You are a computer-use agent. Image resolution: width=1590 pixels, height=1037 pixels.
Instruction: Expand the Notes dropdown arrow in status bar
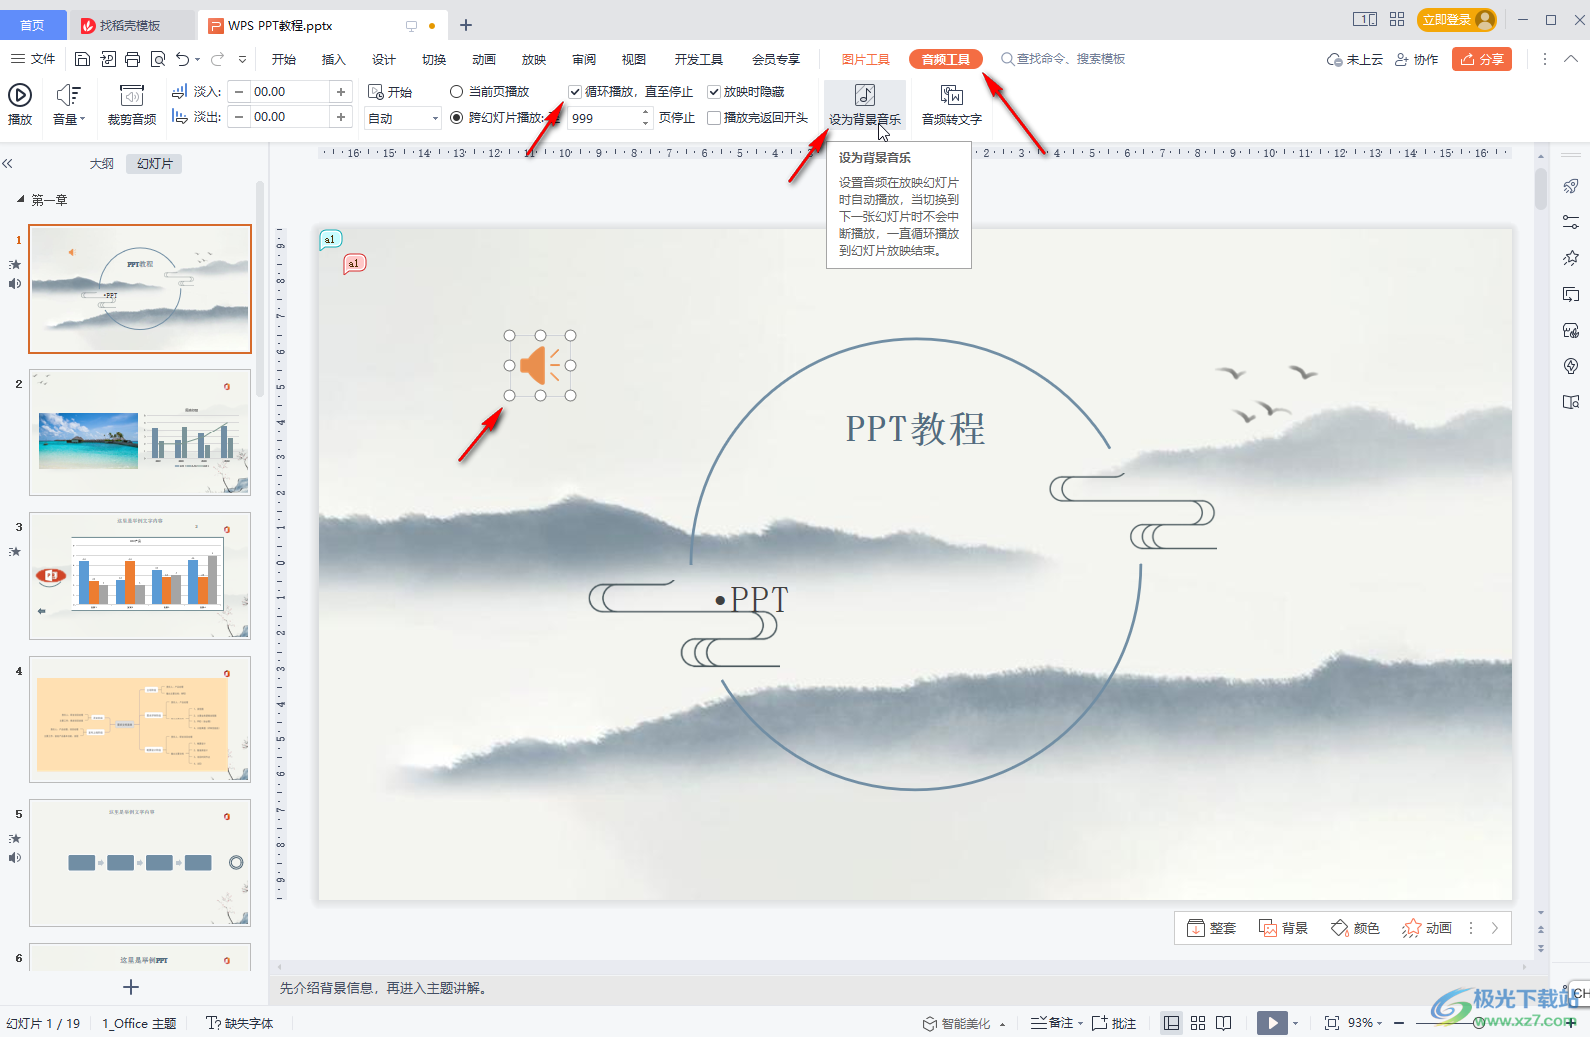pyautogui.click(x=1081, y=1023)
